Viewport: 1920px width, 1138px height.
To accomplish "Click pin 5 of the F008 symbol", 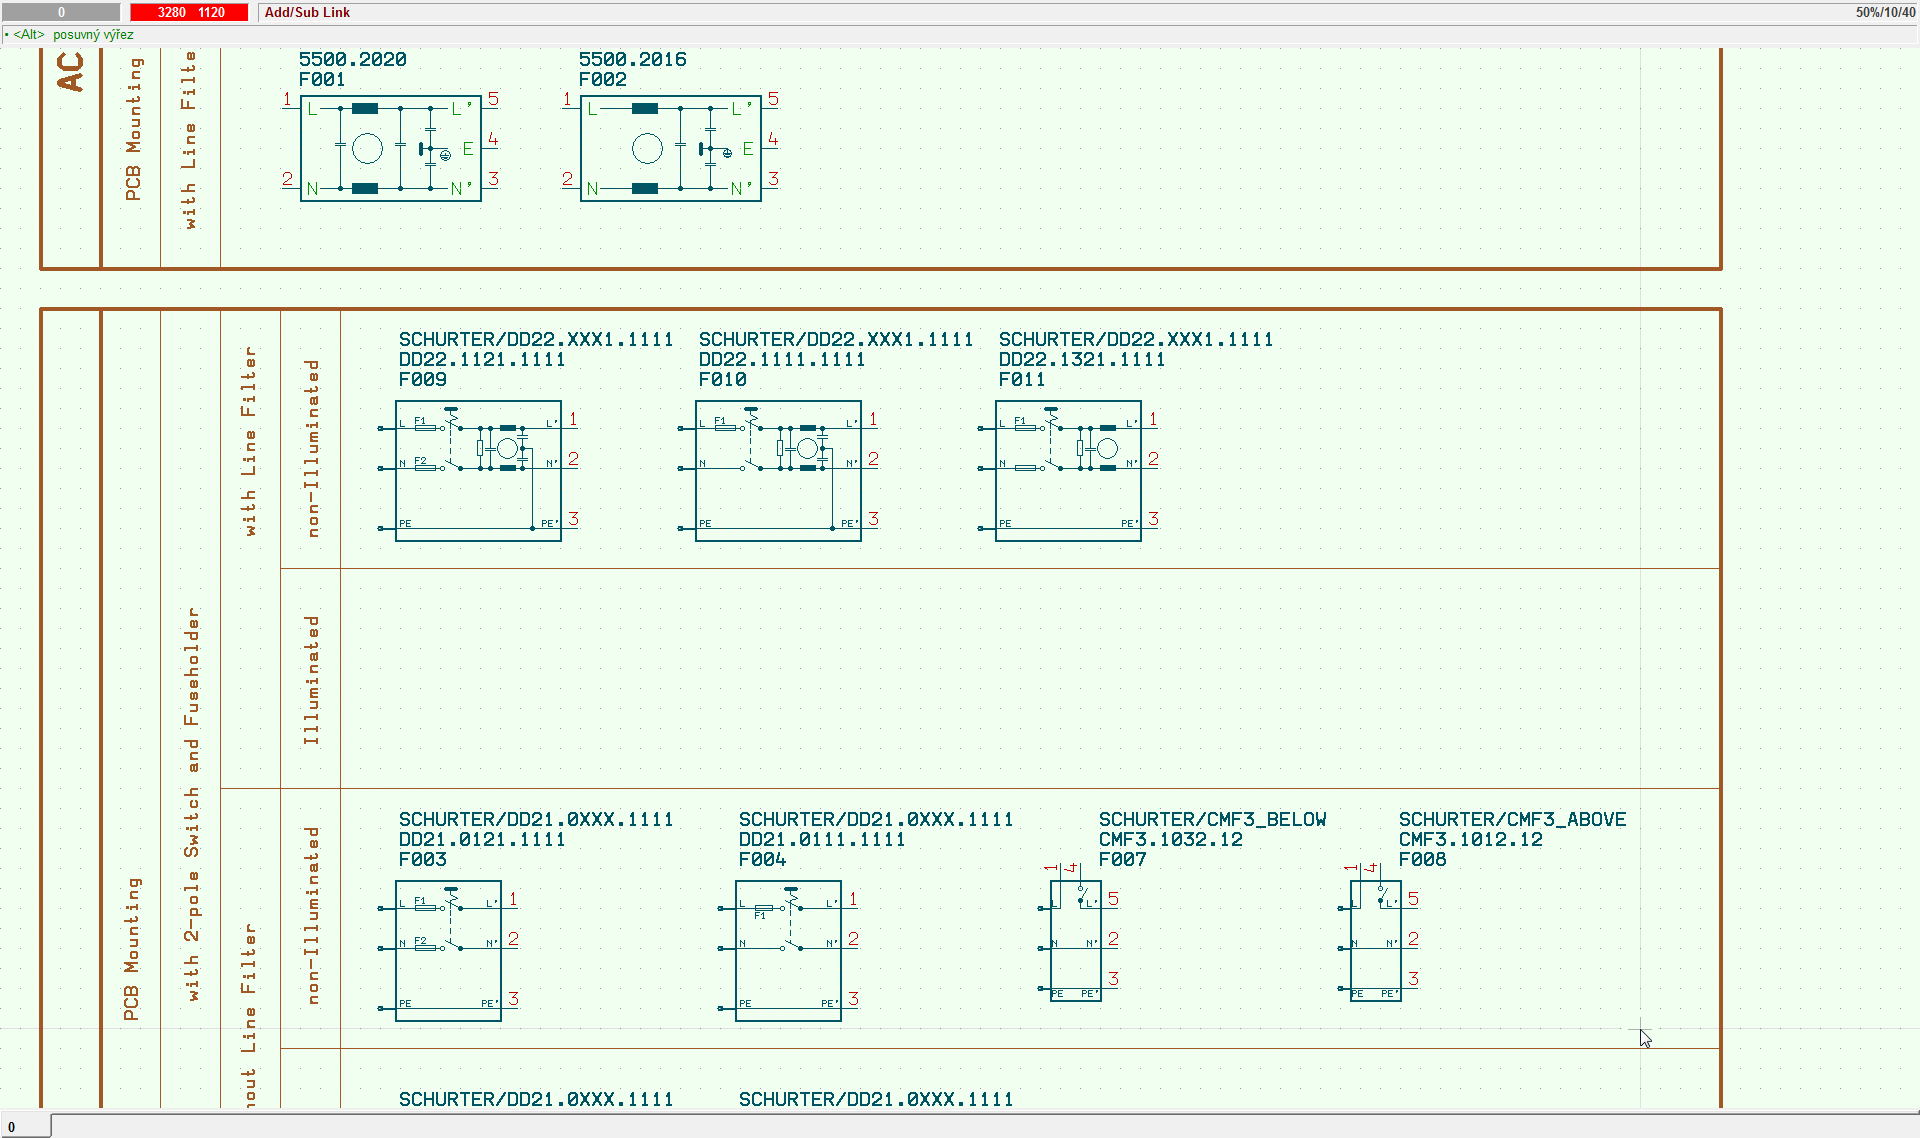I will tap(1413, 899).
